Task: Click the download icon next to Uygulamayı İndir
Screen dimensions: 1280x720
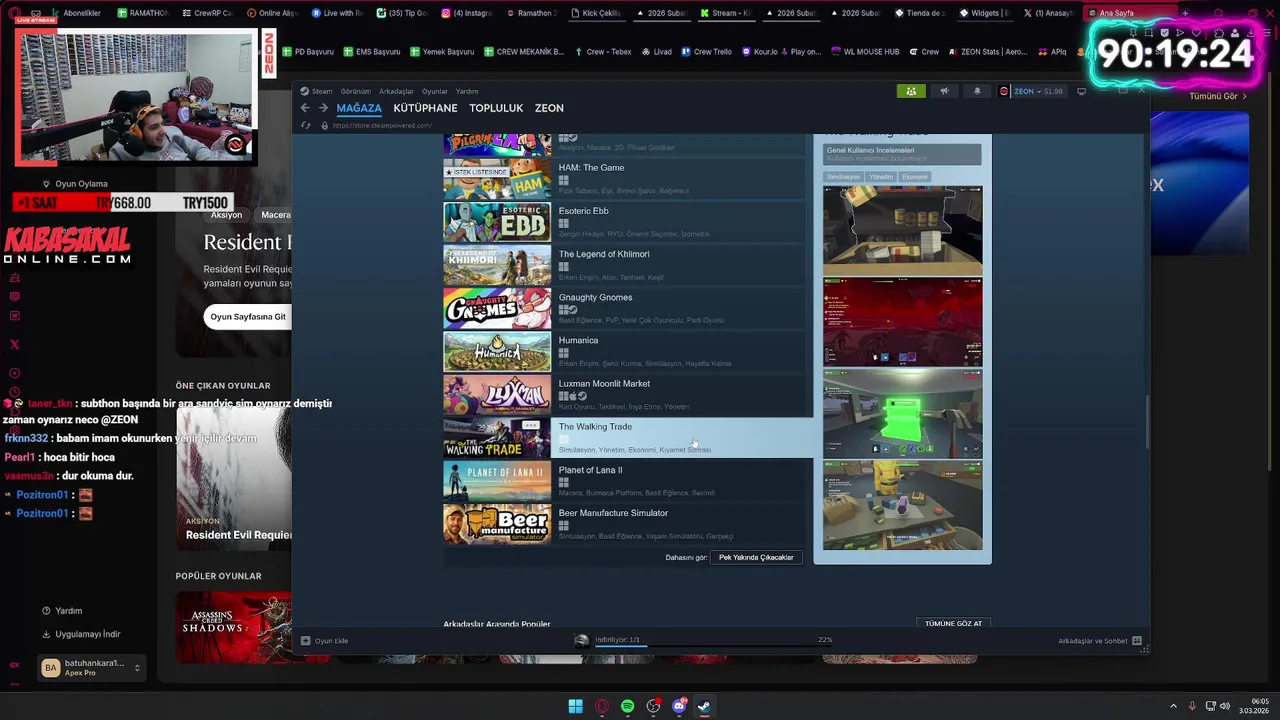Action: point(46,634)
